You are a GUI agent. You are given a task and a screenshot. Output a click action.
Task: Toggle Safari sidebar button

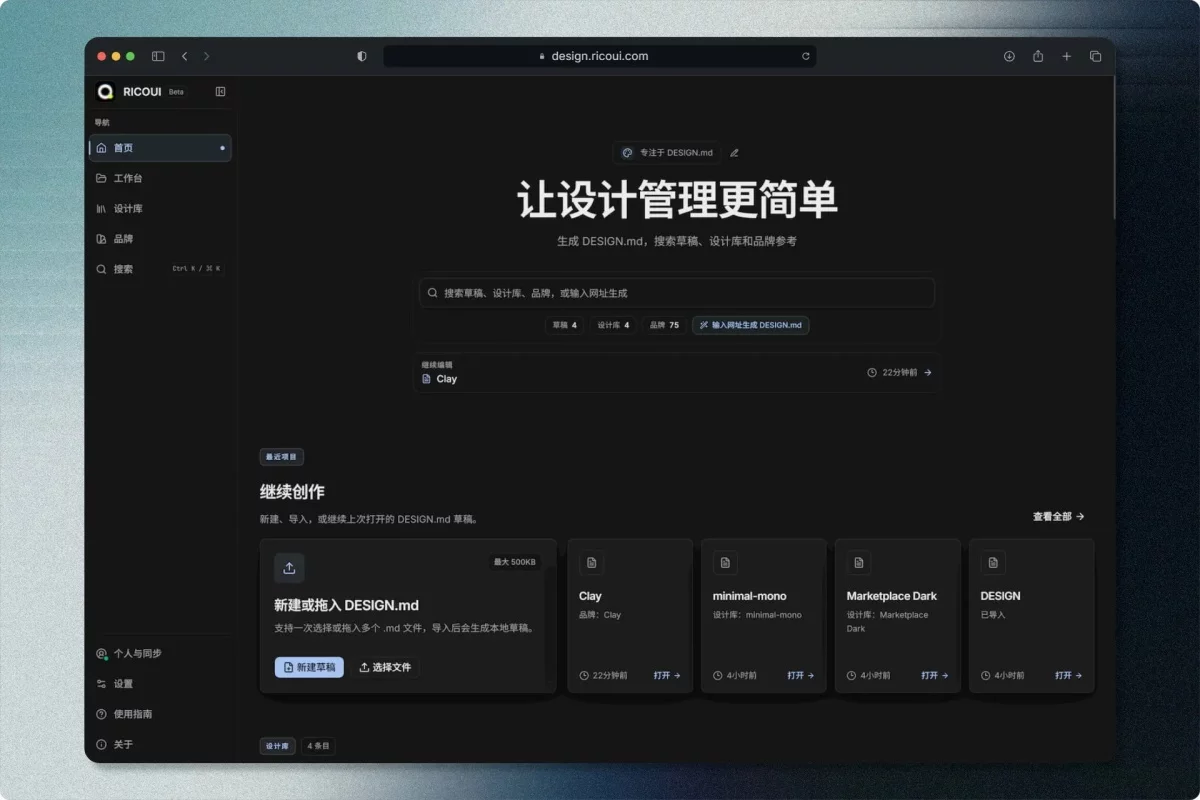point(158,56)
